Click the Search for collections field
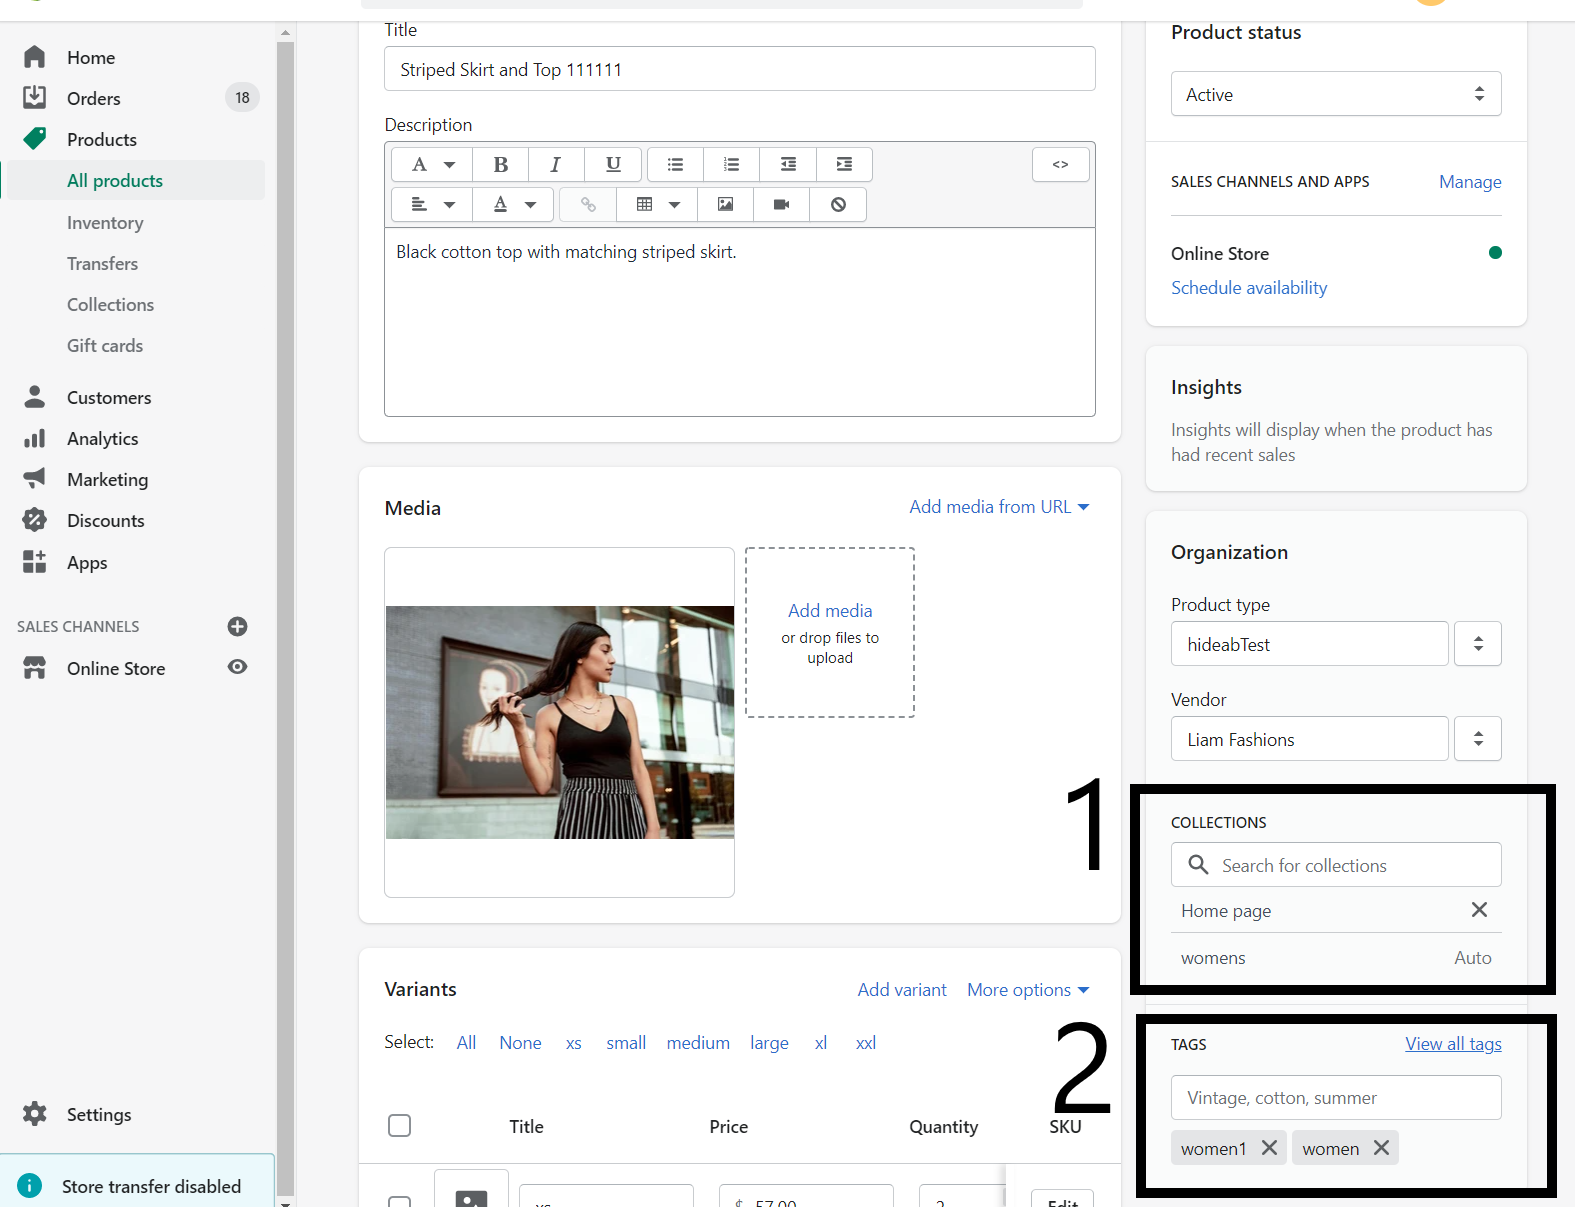The width and height of the screenshot is (1575, 1207). click(1335, 865)
